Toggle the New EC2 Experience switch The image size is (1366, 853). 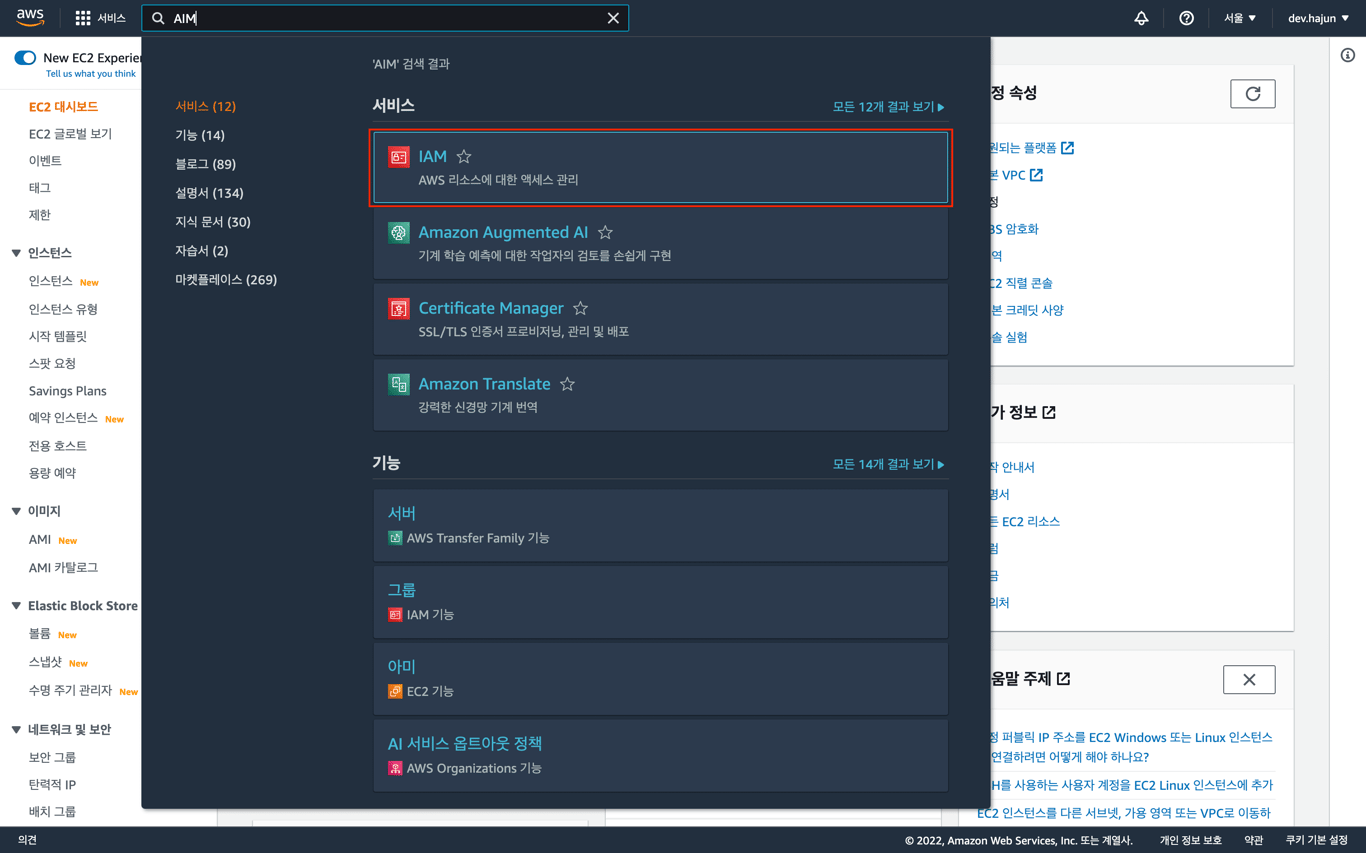click(x=25, y=58)
